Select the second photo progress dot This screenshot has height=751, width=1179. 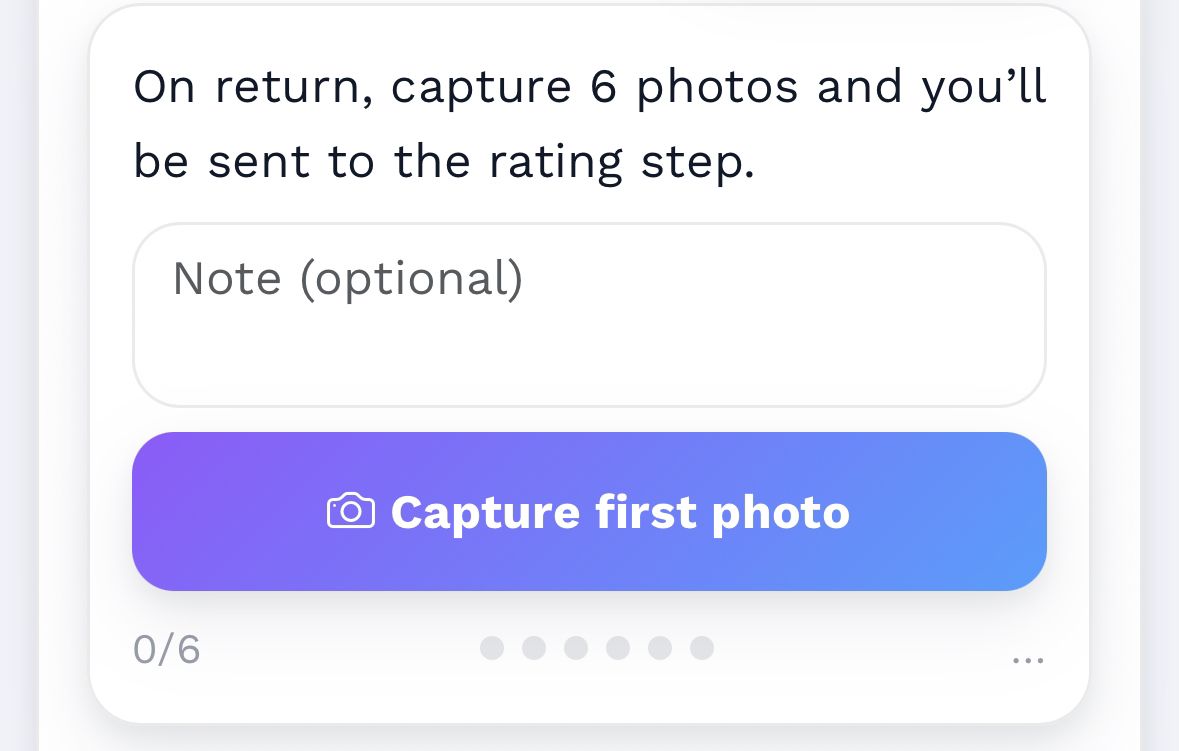pos(534,648)
